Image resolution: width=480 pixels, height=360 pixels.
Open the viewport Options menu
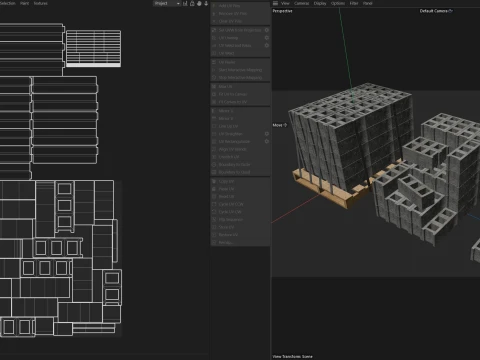pyautogui.click(x=338, y=3)
